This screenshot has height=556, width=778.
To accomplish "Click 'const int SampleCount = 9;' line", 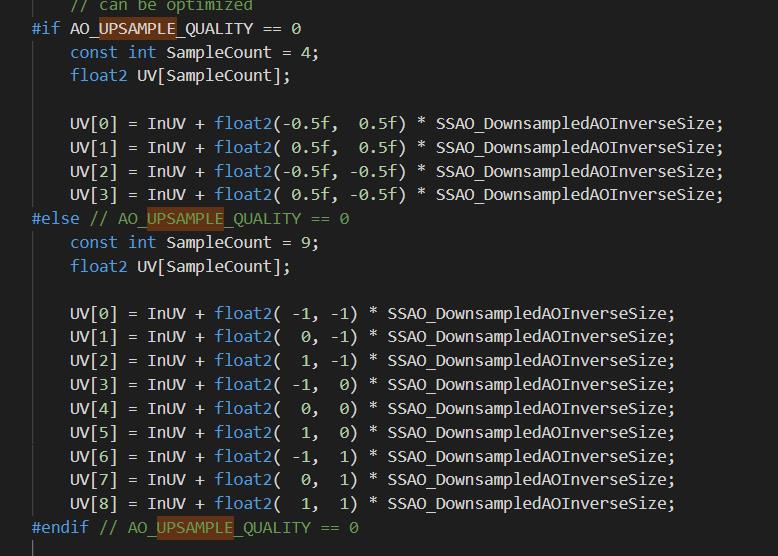I will tap(194, 243).
